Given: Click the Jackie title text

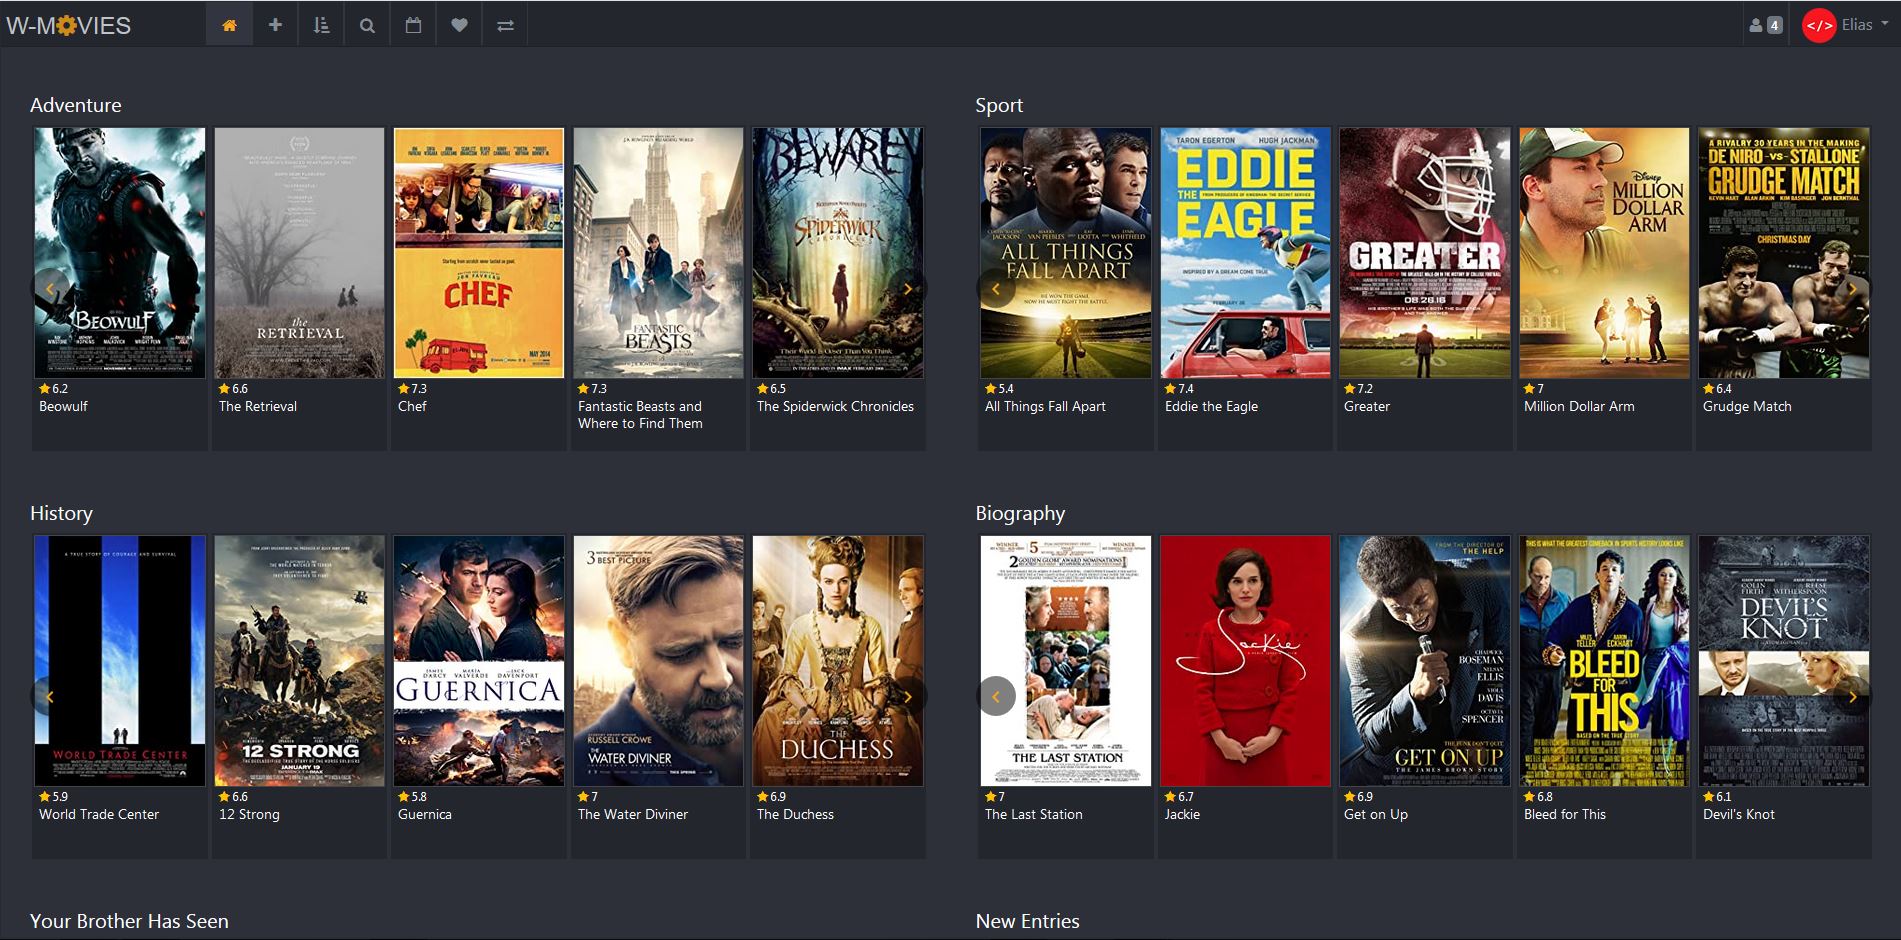Looking at the screenshot, I should tap(1182, 814).
